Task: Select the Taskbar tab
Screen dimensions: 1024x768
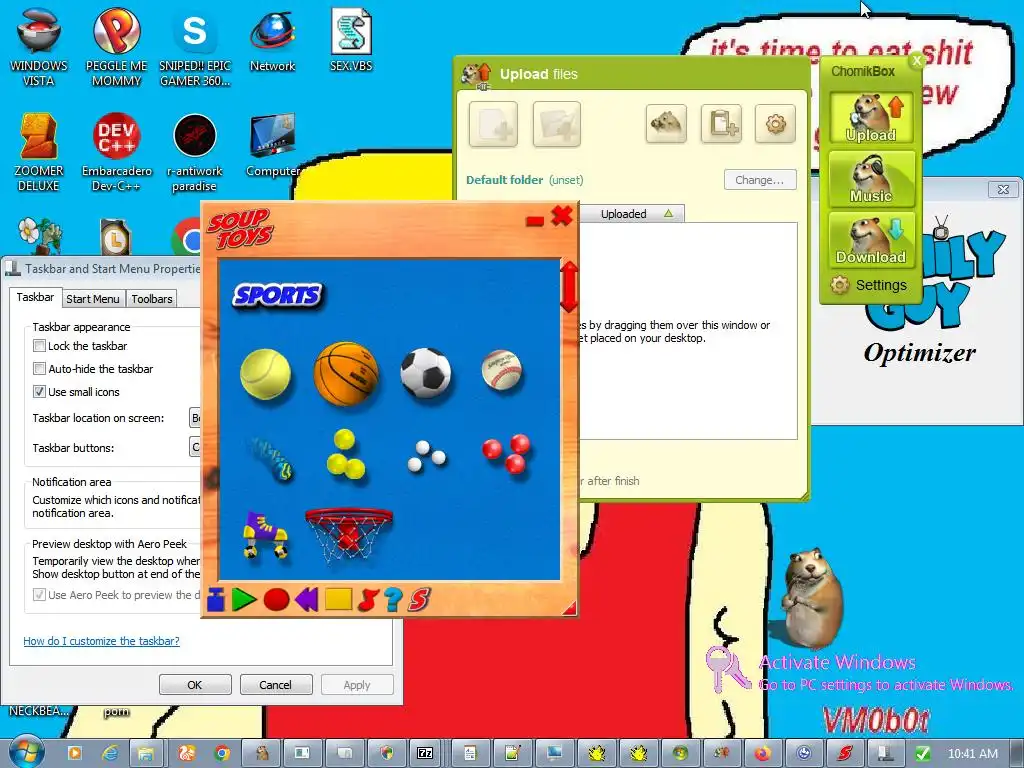Action: click(35, 297)
